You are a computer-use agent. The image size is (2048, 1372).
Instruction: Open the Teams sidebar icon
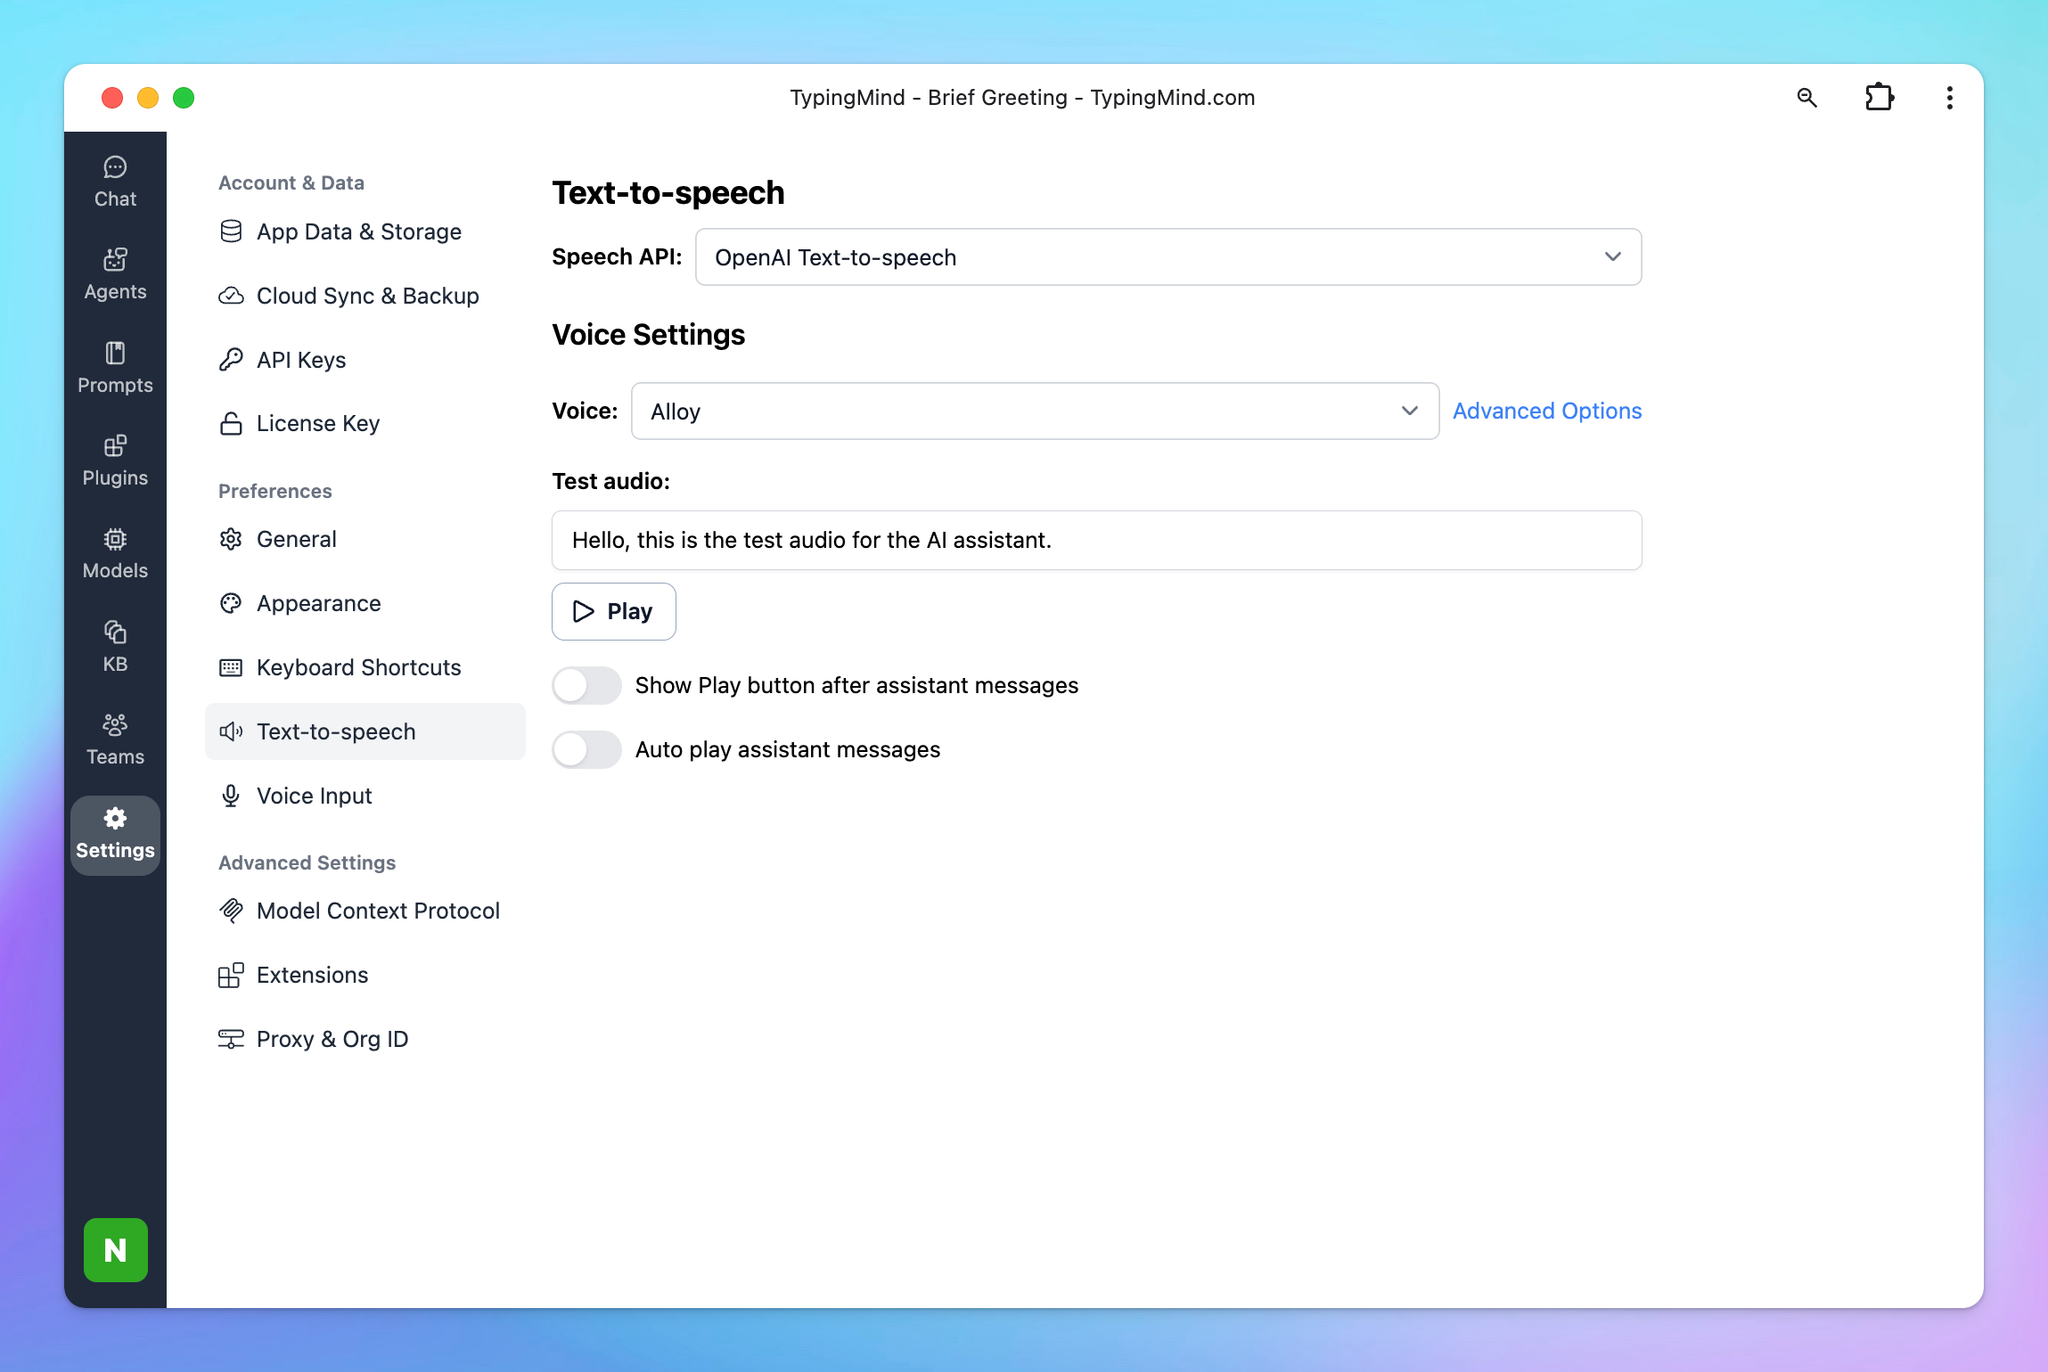(x=115, y=739)
